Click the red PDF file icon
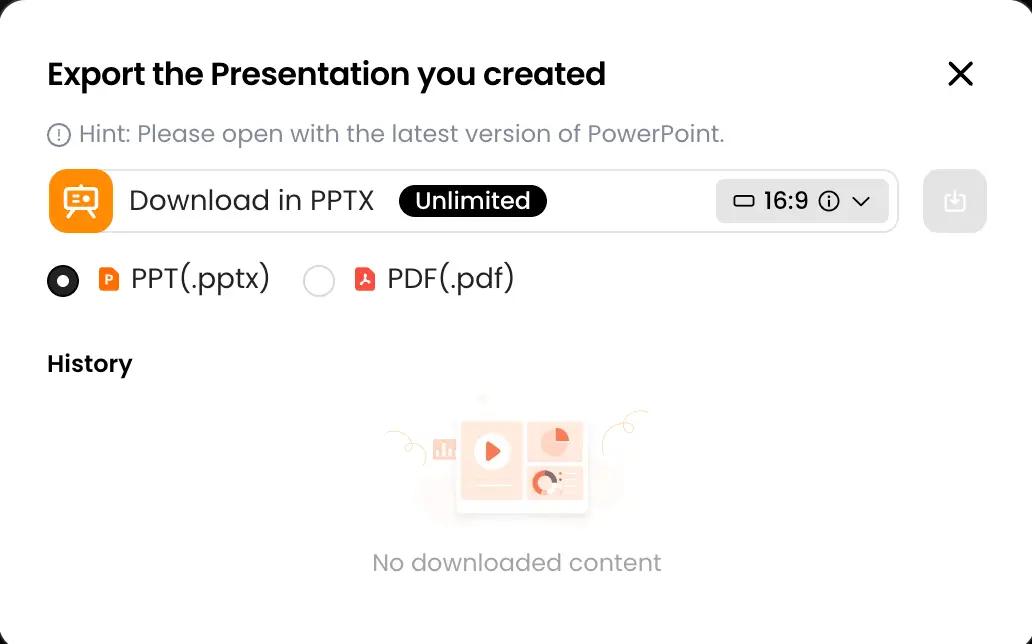 click(x=363, y=278)
